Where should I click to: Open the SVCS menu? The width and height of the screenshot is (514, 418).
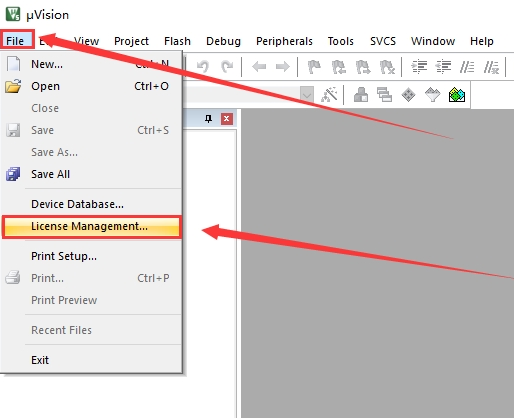[x=383, y=41]
